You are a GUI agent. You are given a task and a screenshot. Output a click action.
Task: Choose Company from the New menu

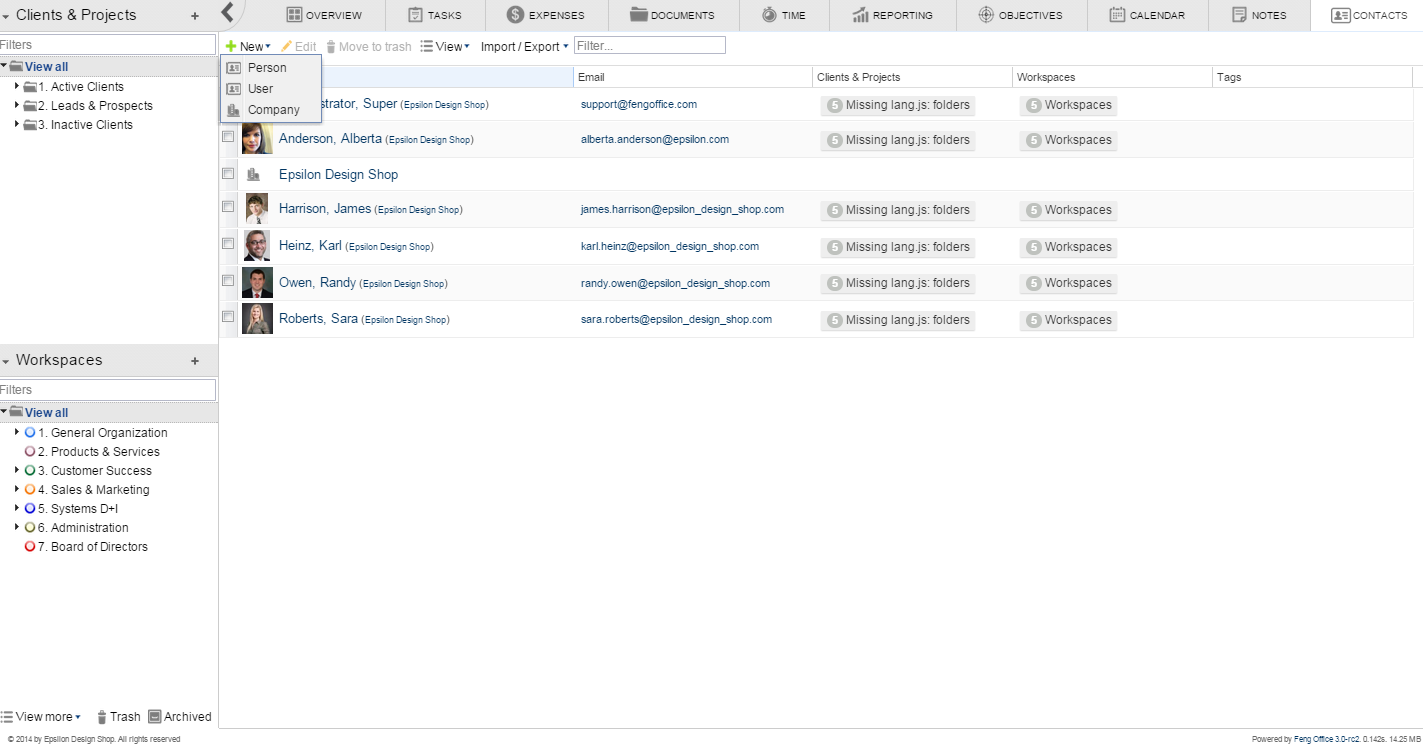coord(273,110)
